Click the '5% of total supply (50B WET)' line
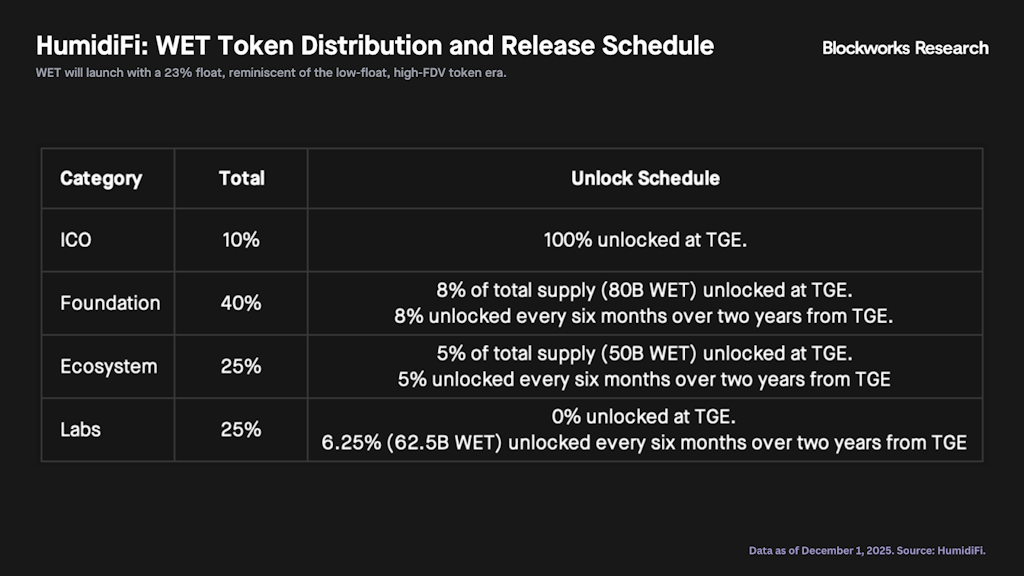 coord(645,355)
